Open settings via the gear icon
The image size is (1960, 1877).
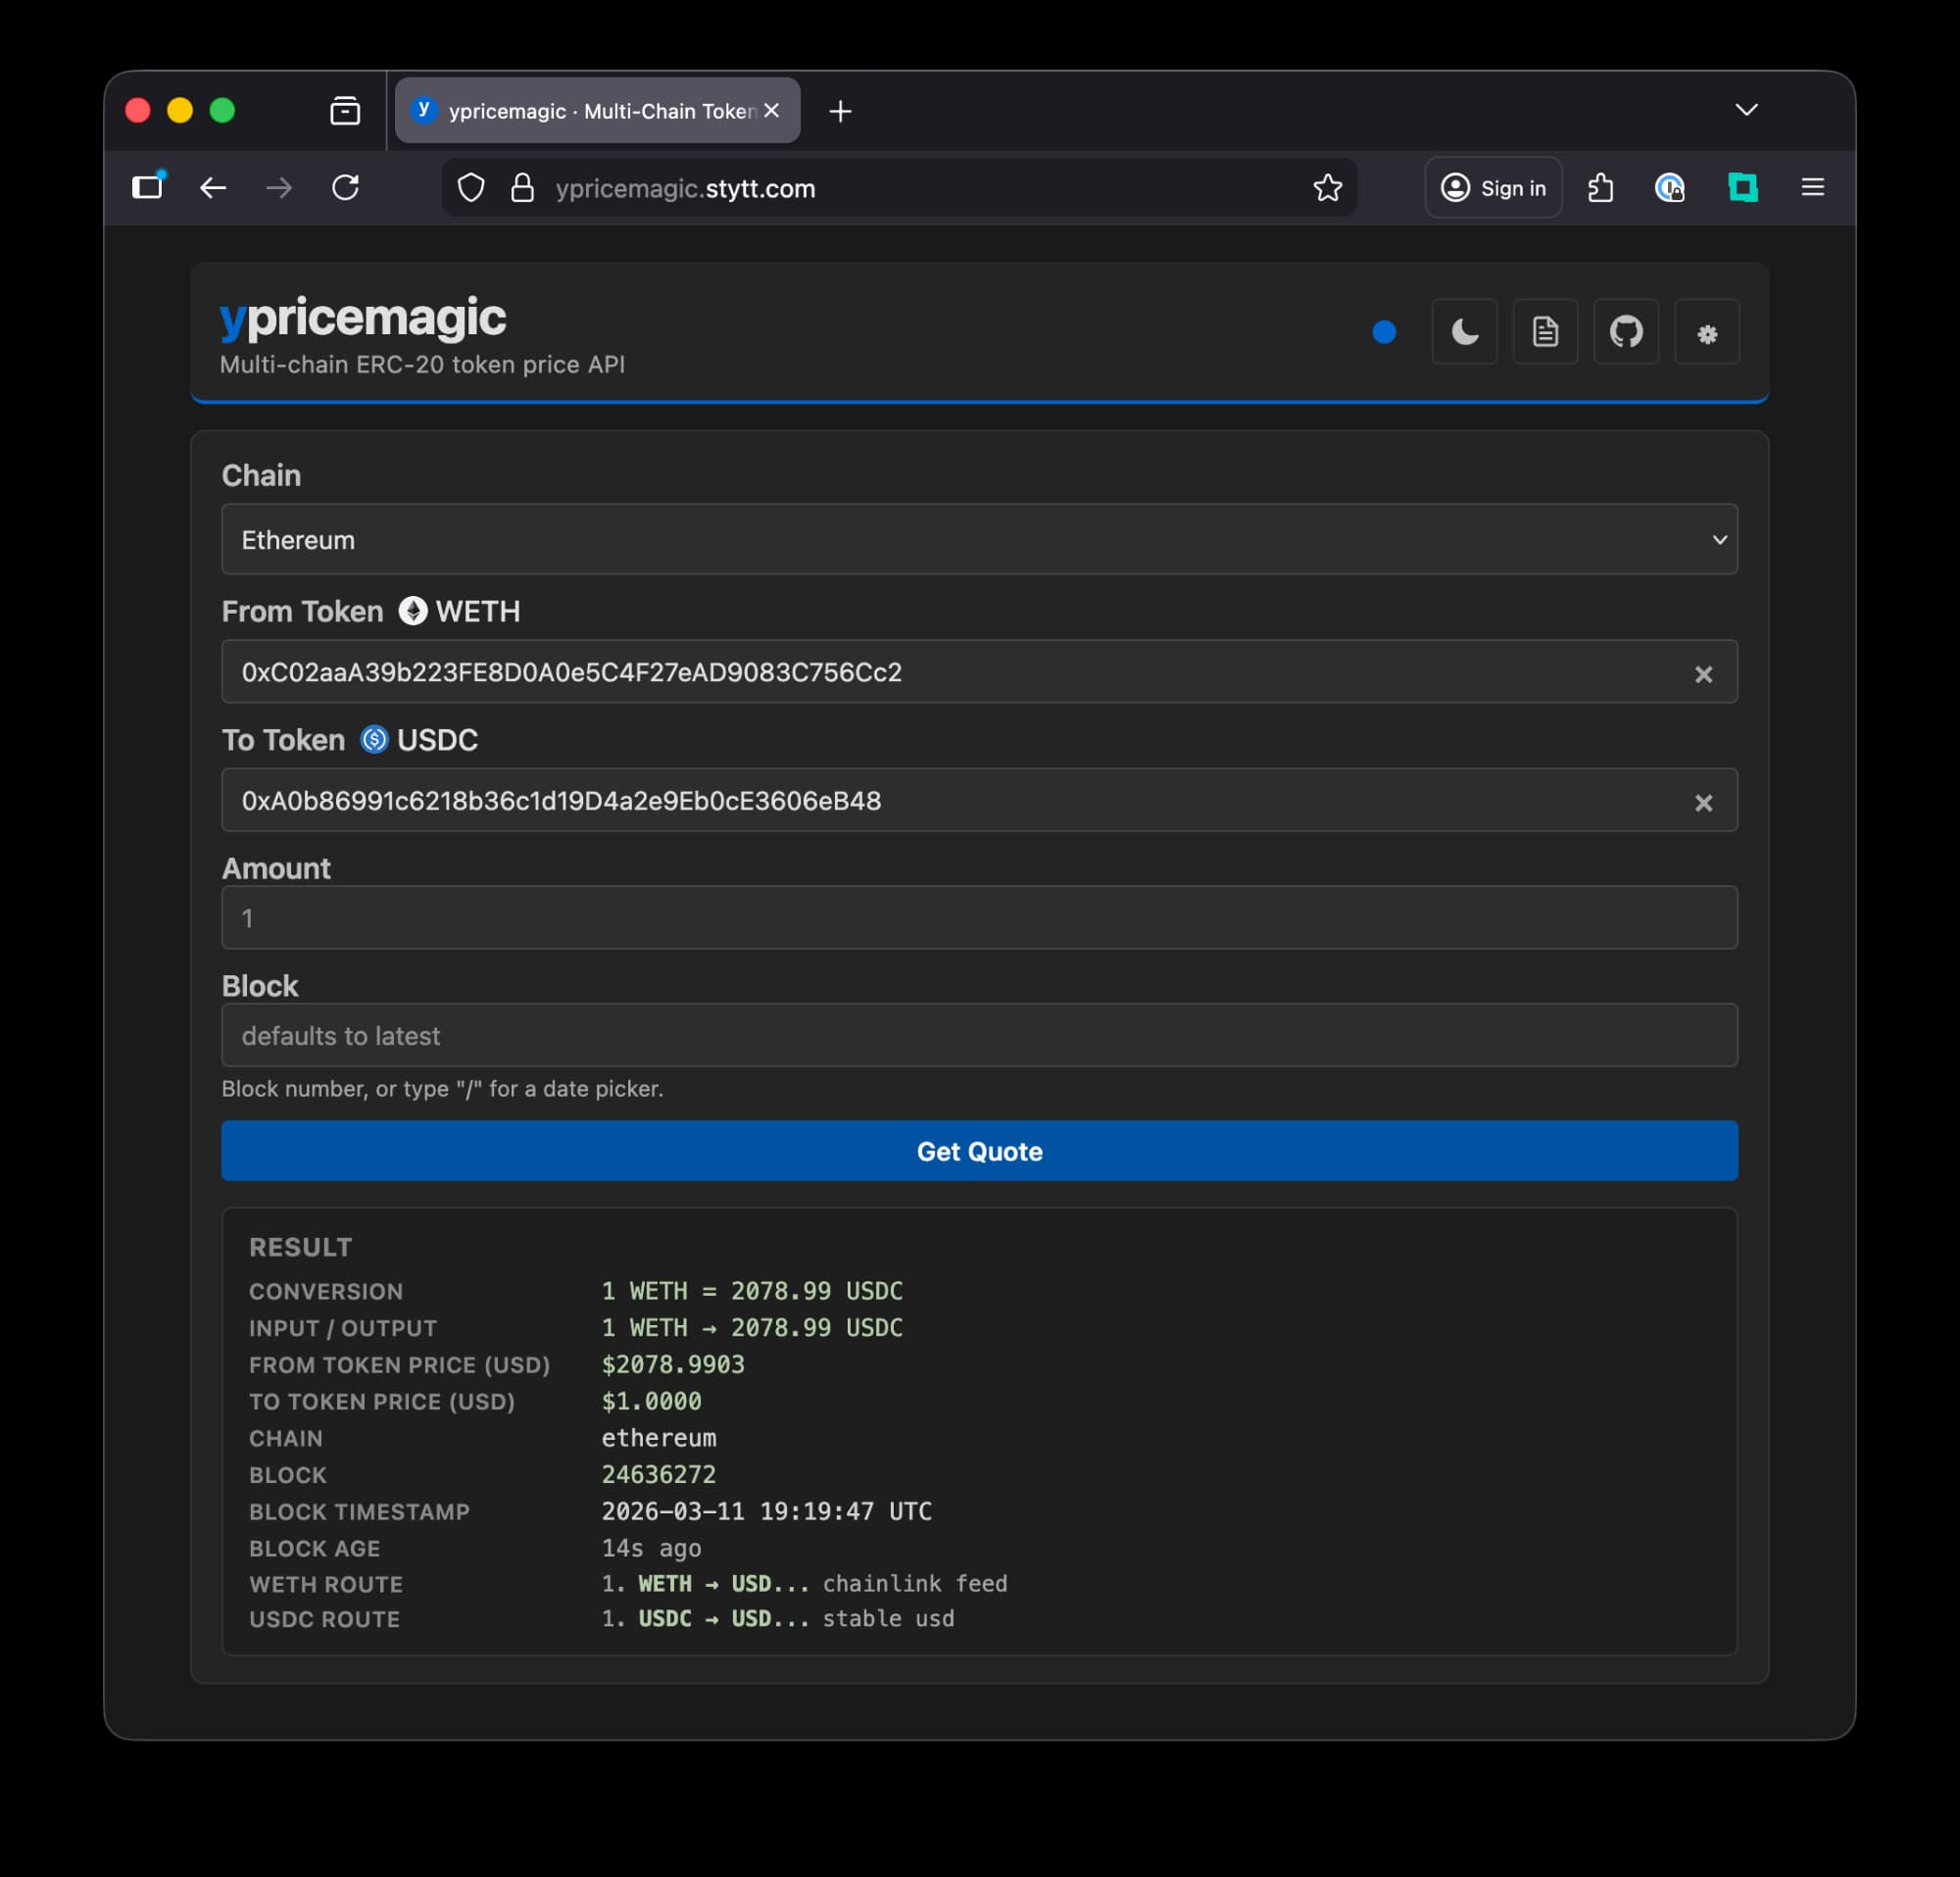tap(1707, 332)
